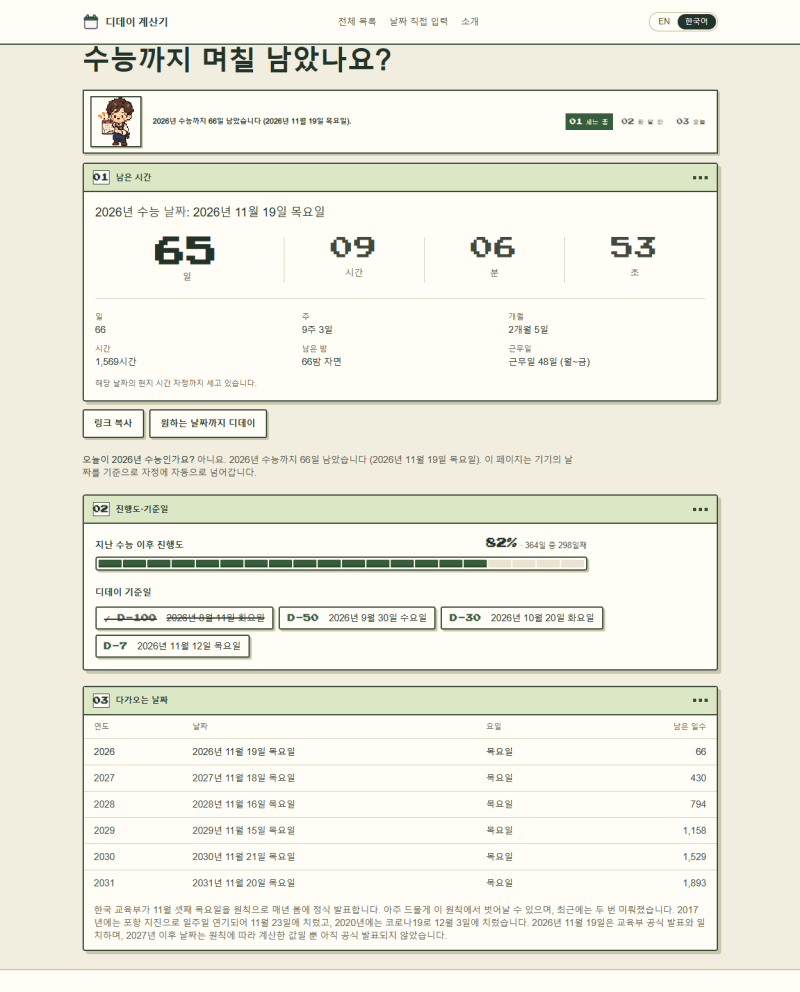
Task: Open the three-dot menu of 남은 시간 panel
Action: pos(700,178)
